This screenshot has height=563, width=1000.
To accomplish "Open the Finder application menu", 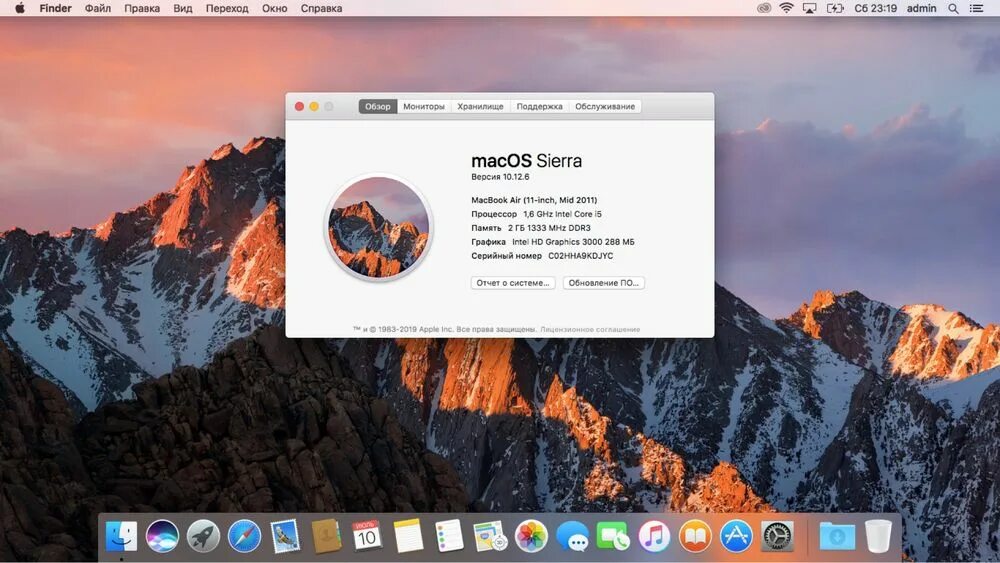I will coord(55,8).
